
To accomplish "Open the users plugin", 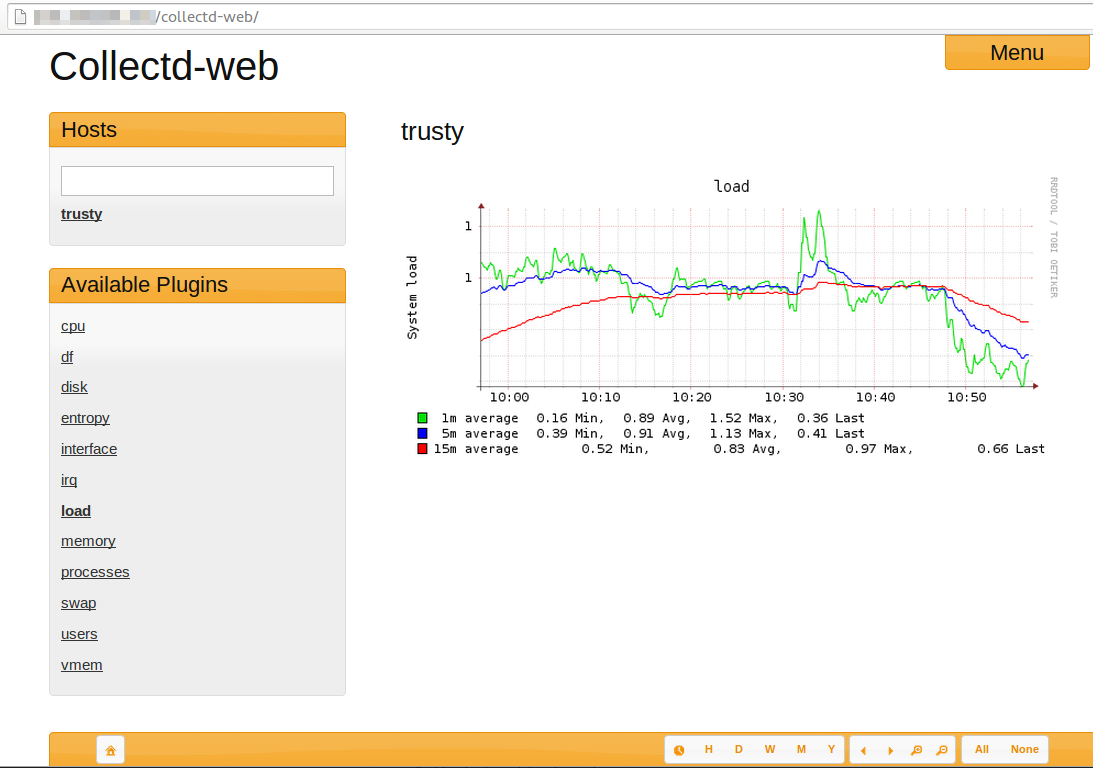I will coord(79,634).
